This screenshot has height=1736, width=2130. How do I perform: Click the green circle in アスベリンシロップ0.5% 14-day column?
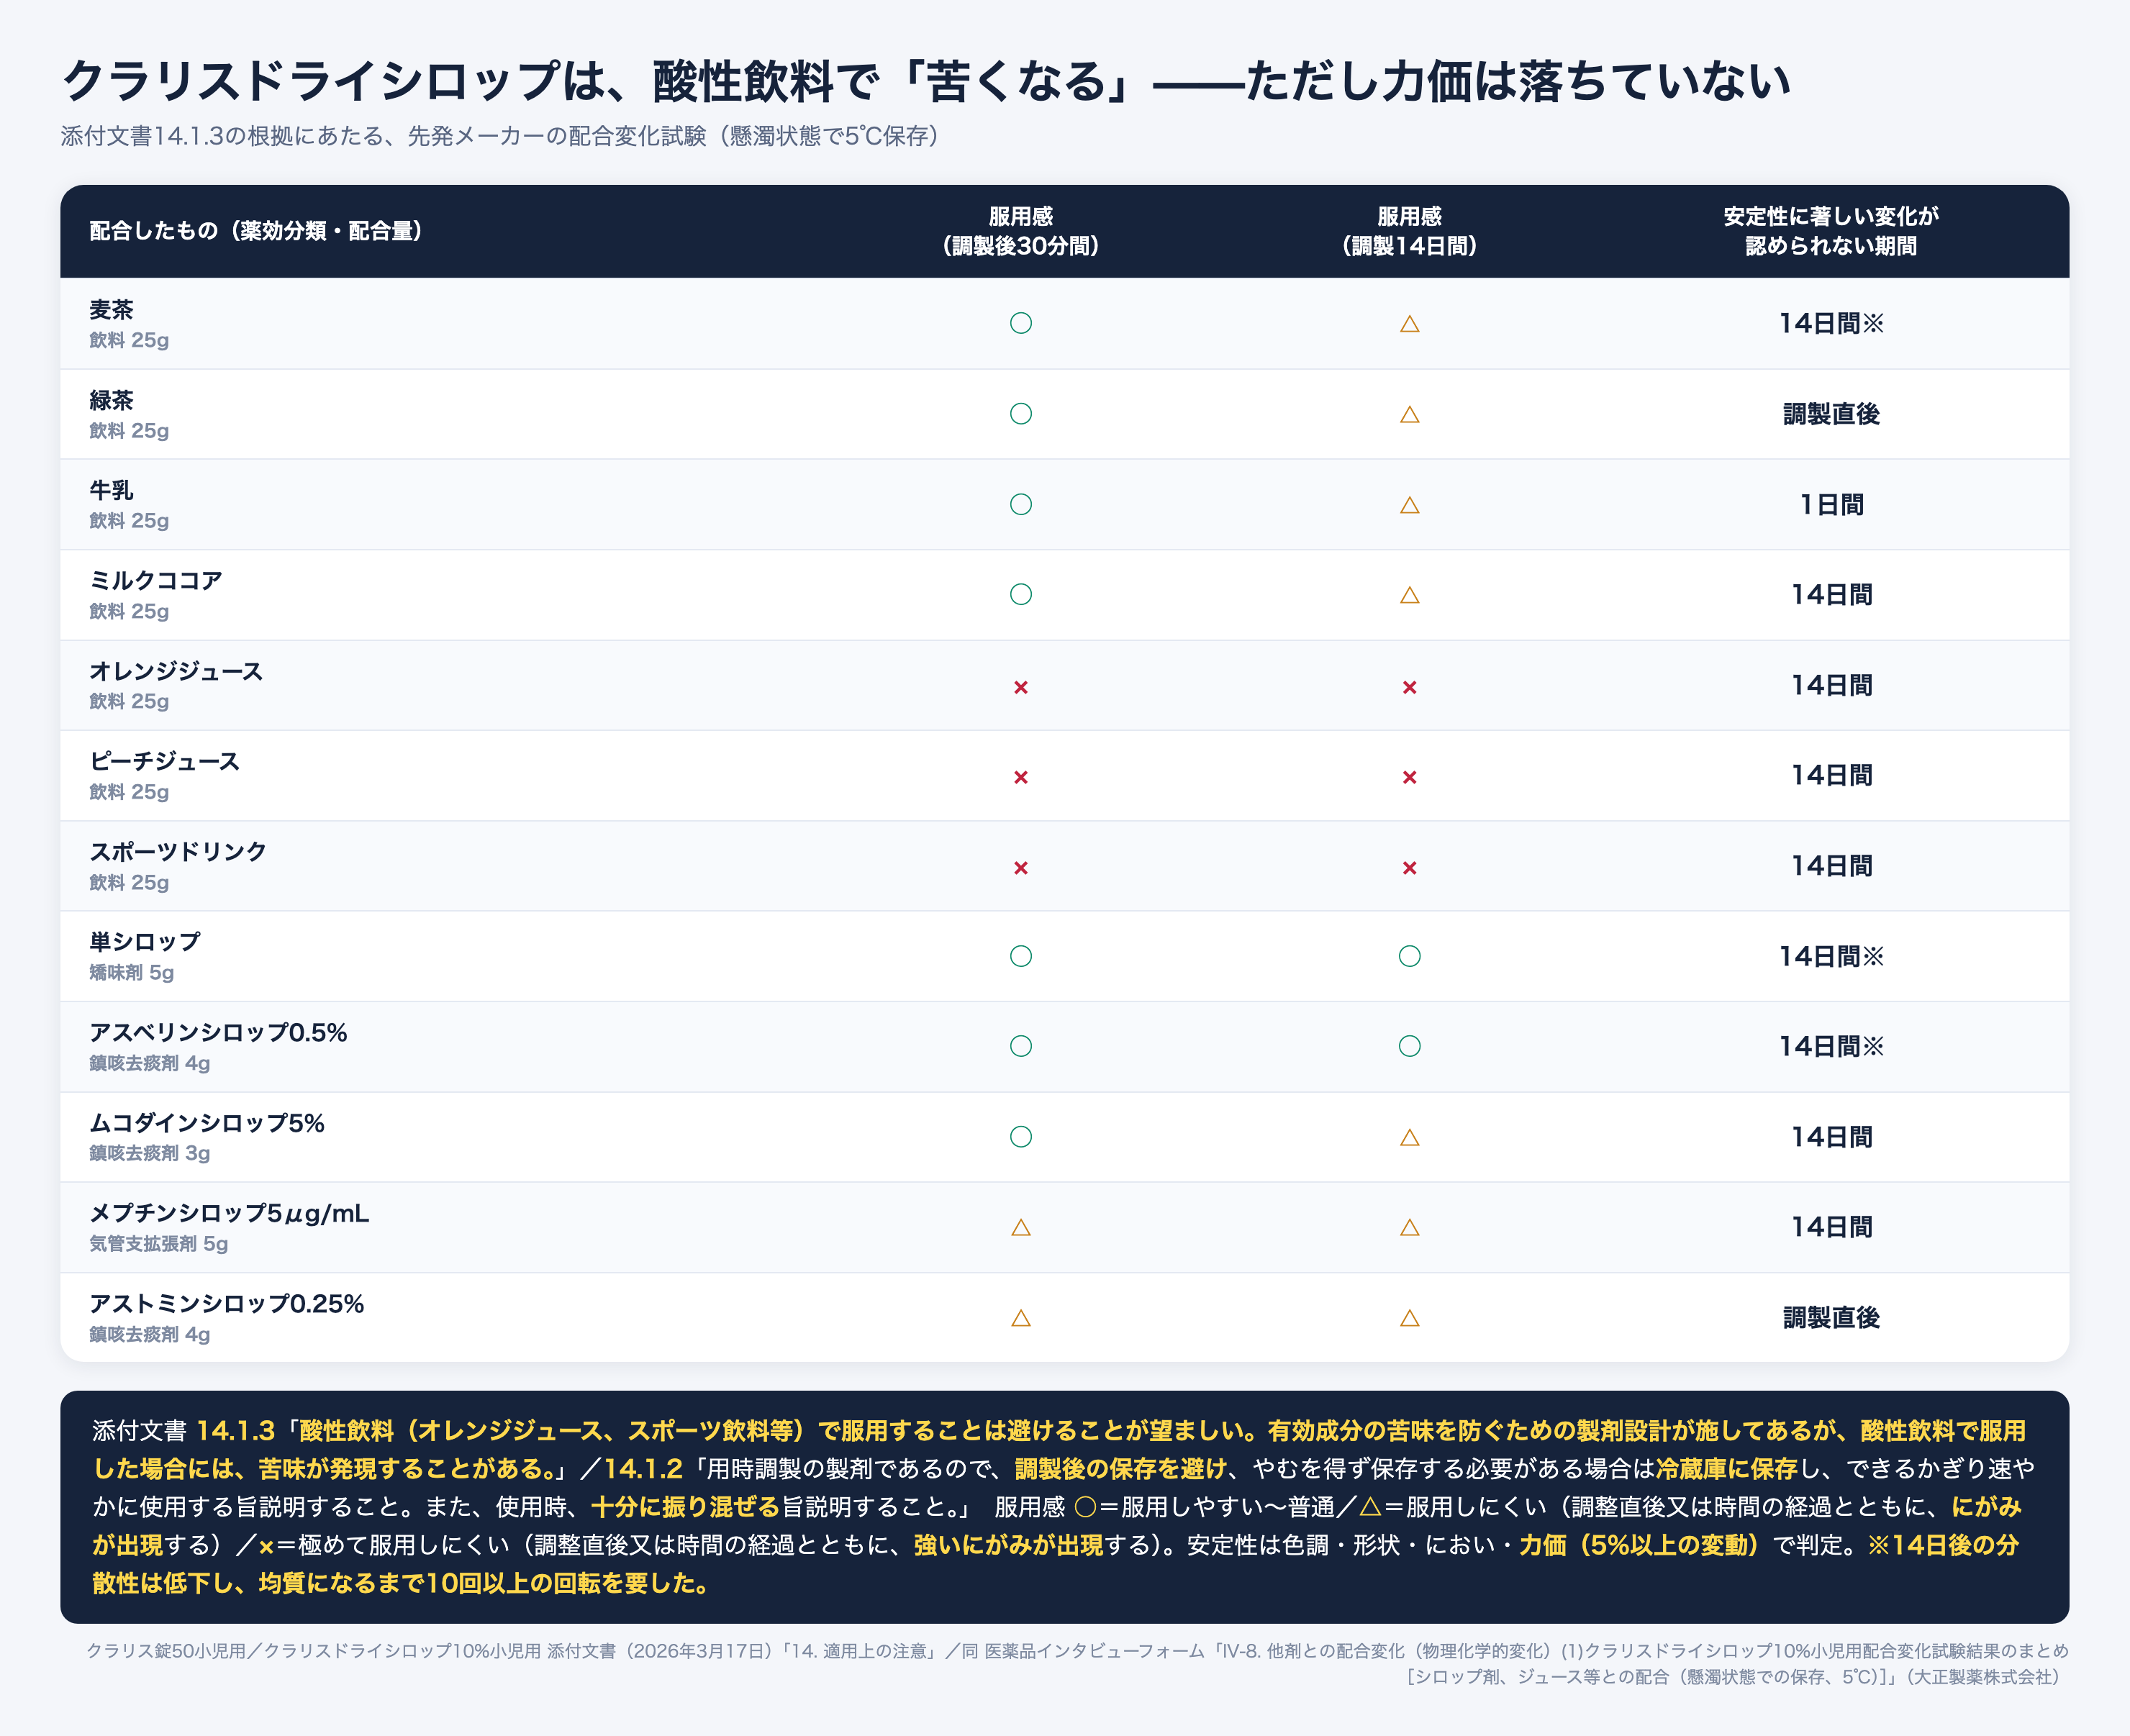1409,1046
